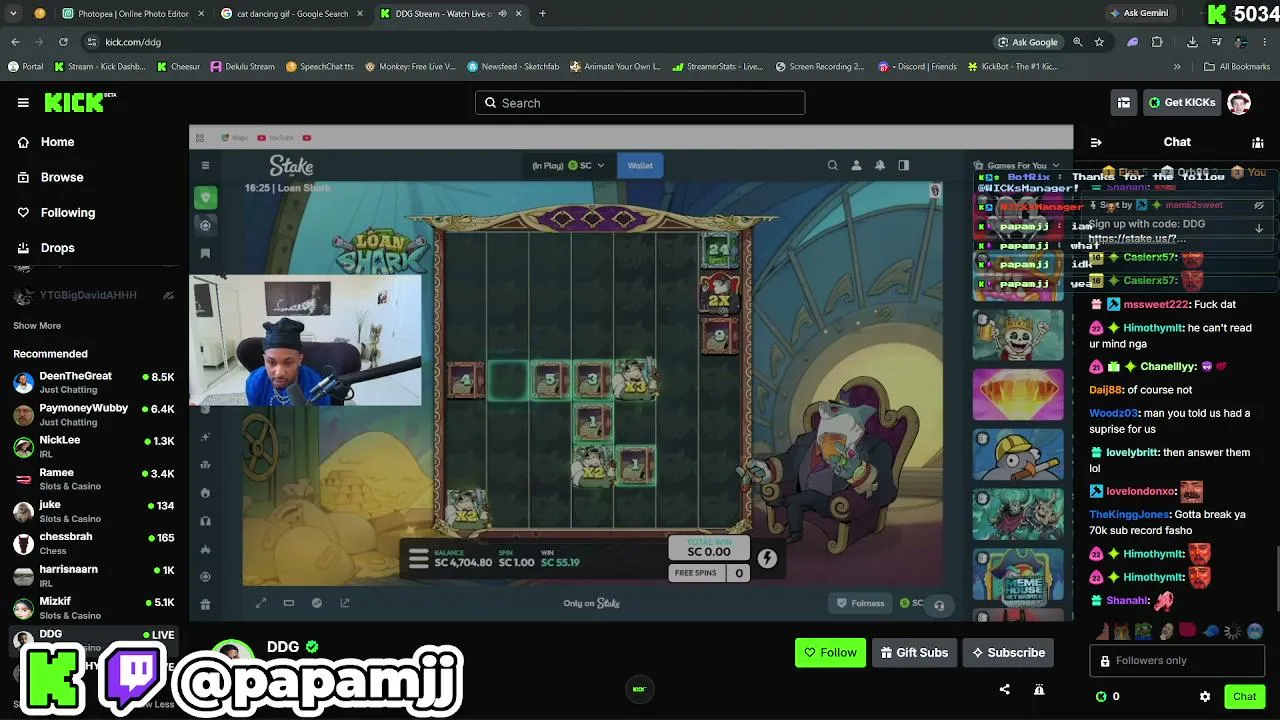Open Chrome's three-dot menu
Viewport: 1280px width, 720px height.
(1266, 42)
